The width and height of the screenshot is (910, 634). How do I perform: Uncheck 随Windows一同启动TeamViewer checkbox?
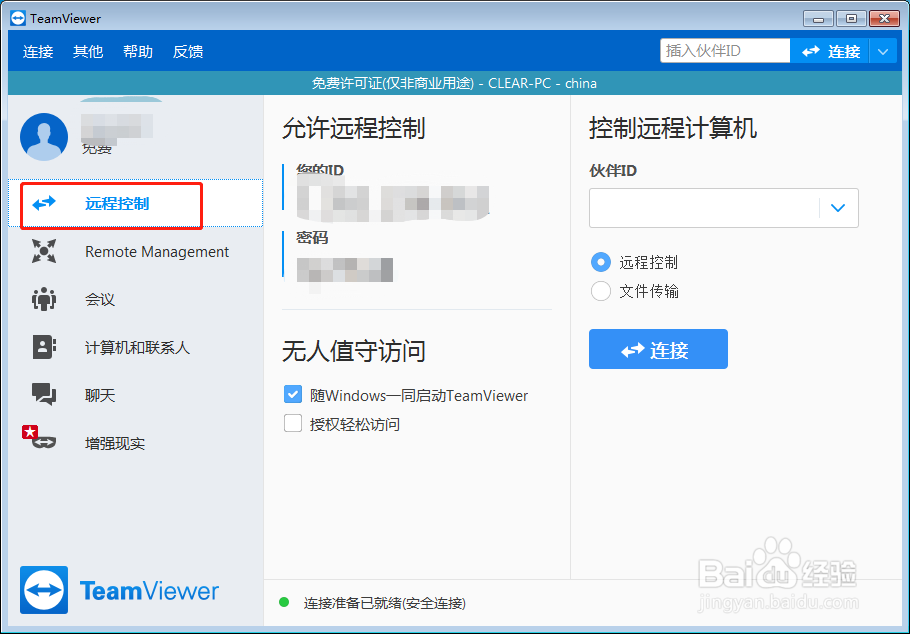[x=293, y=394]
